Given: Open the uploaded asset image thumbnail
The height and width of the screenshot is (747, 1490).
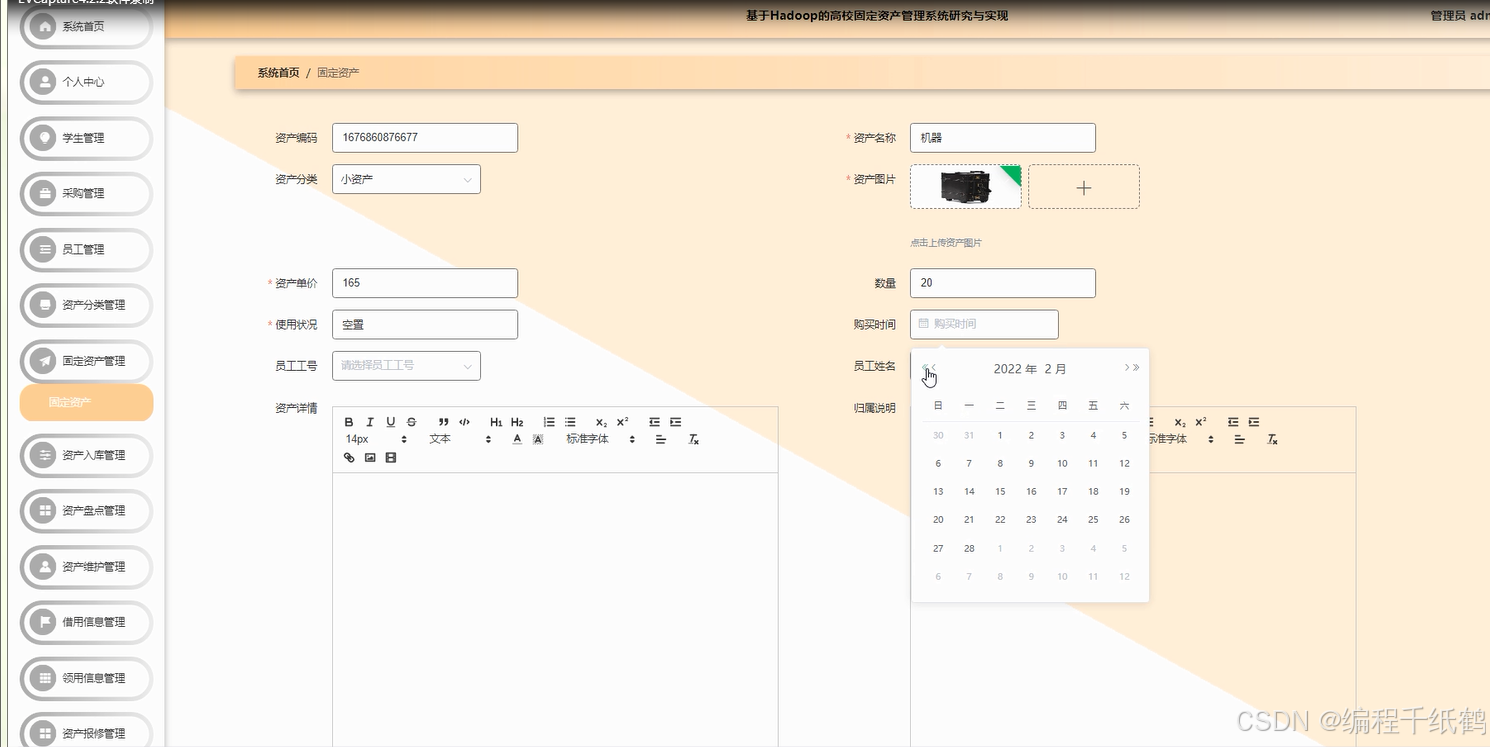Looking at the screenshot, I should 966,187.
